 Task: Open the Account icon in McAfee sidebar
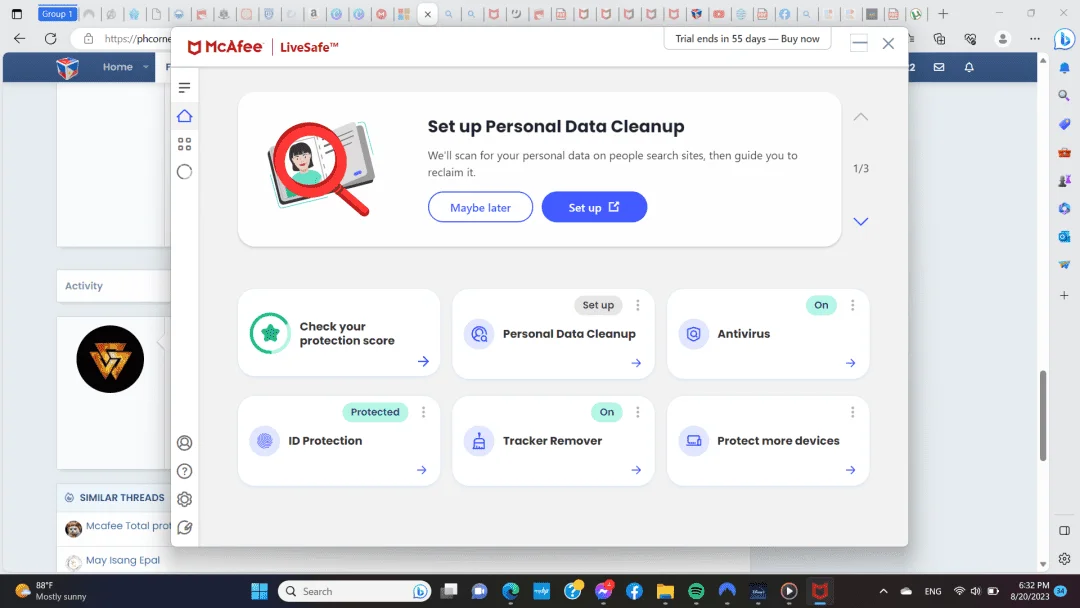pyautogui.click(x=184, y=443)
